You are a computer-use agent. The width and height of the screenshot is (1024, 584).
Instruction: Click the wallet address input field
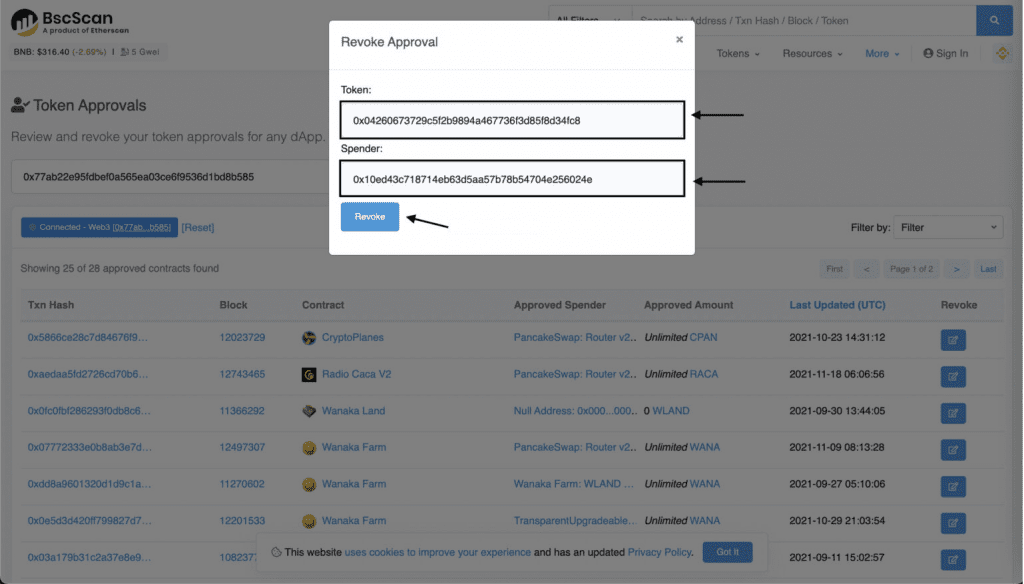pyautogui.click(x=170, y=176)
